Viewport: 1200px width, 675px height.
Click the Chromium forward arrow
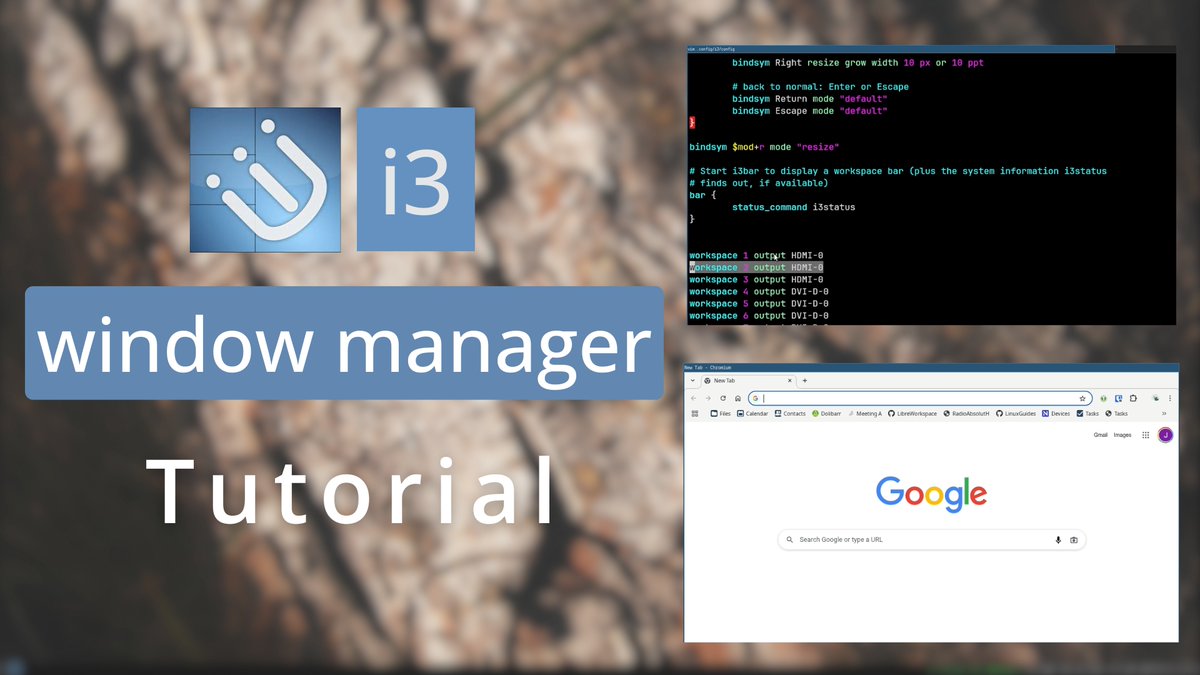coord(708,398)
